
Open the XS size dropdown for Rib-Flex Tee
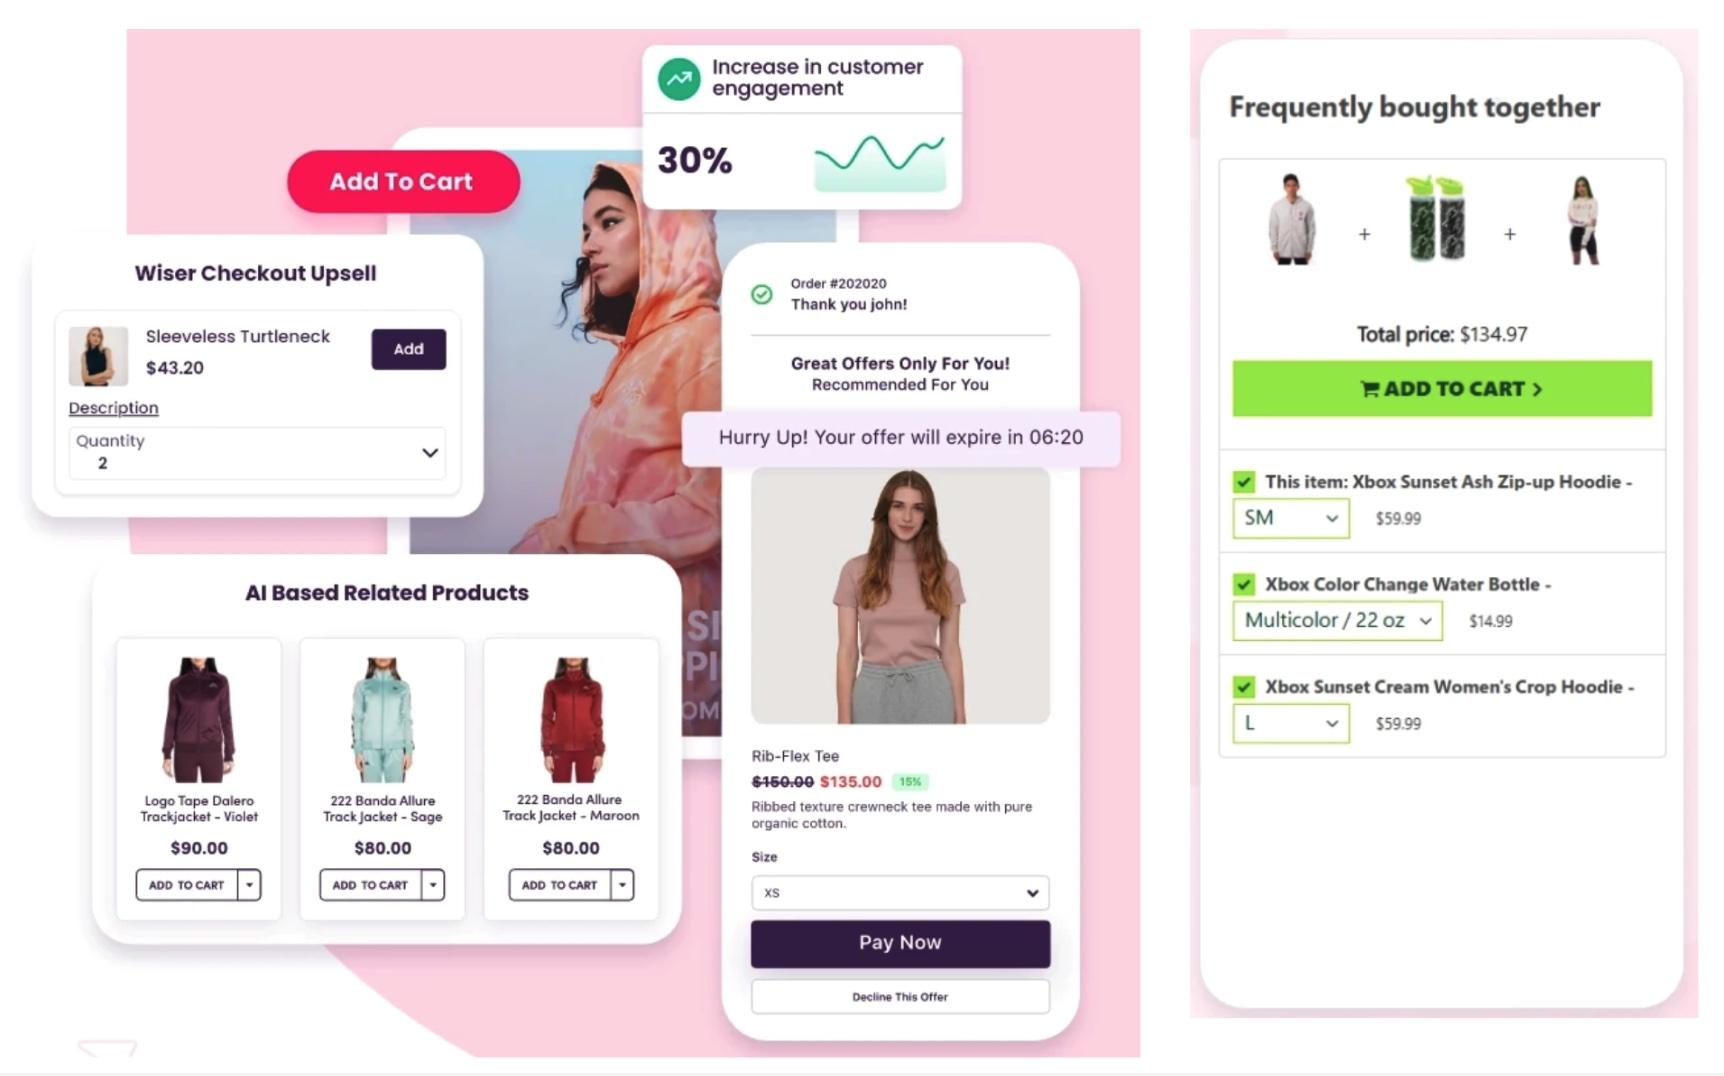[900, 893]
